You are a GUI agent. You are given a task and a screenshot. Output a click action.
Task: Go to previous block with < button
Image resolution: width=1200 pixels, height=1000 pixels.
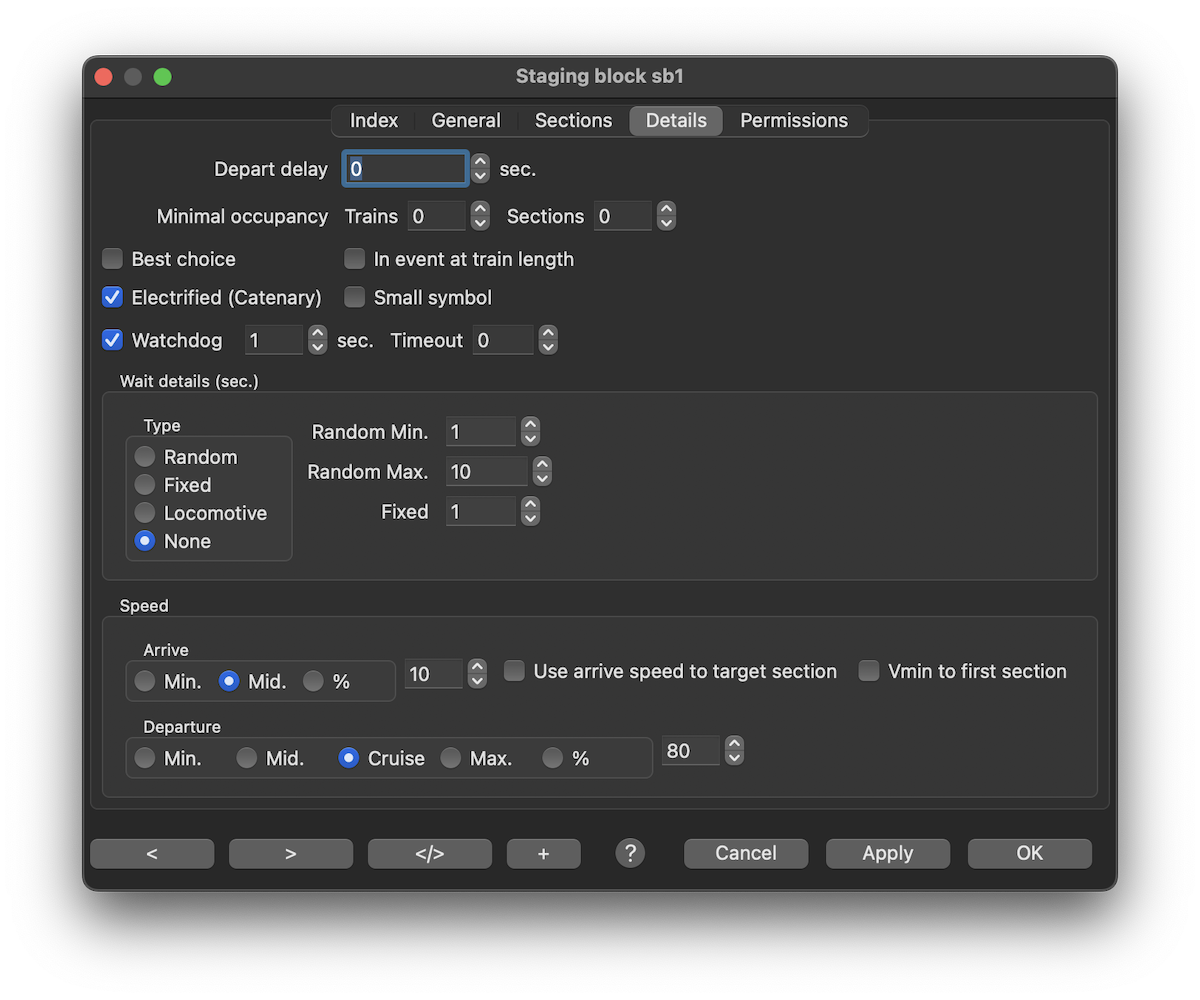pyautogui.click(x=152, y=853)
